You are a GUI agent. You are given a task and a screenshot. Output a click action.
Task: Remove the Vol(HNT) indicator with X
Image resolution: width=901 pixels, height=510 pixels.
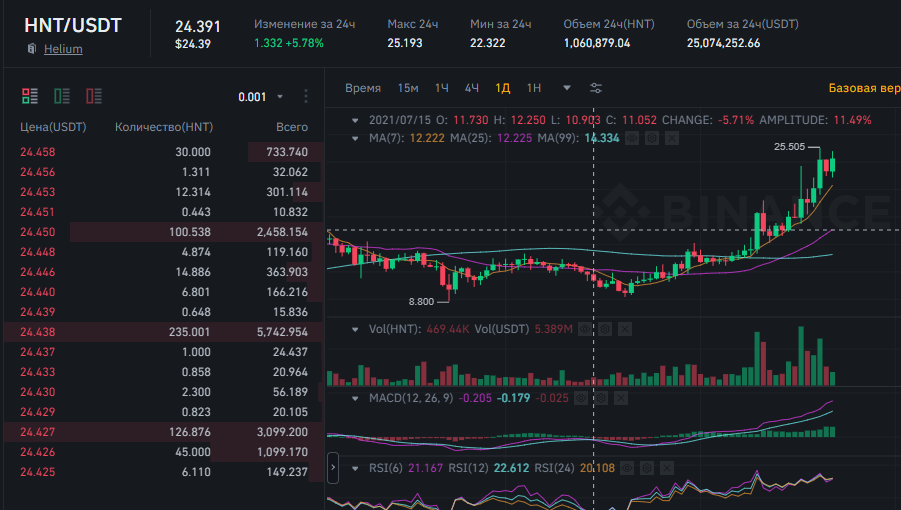tap(625, 328)
